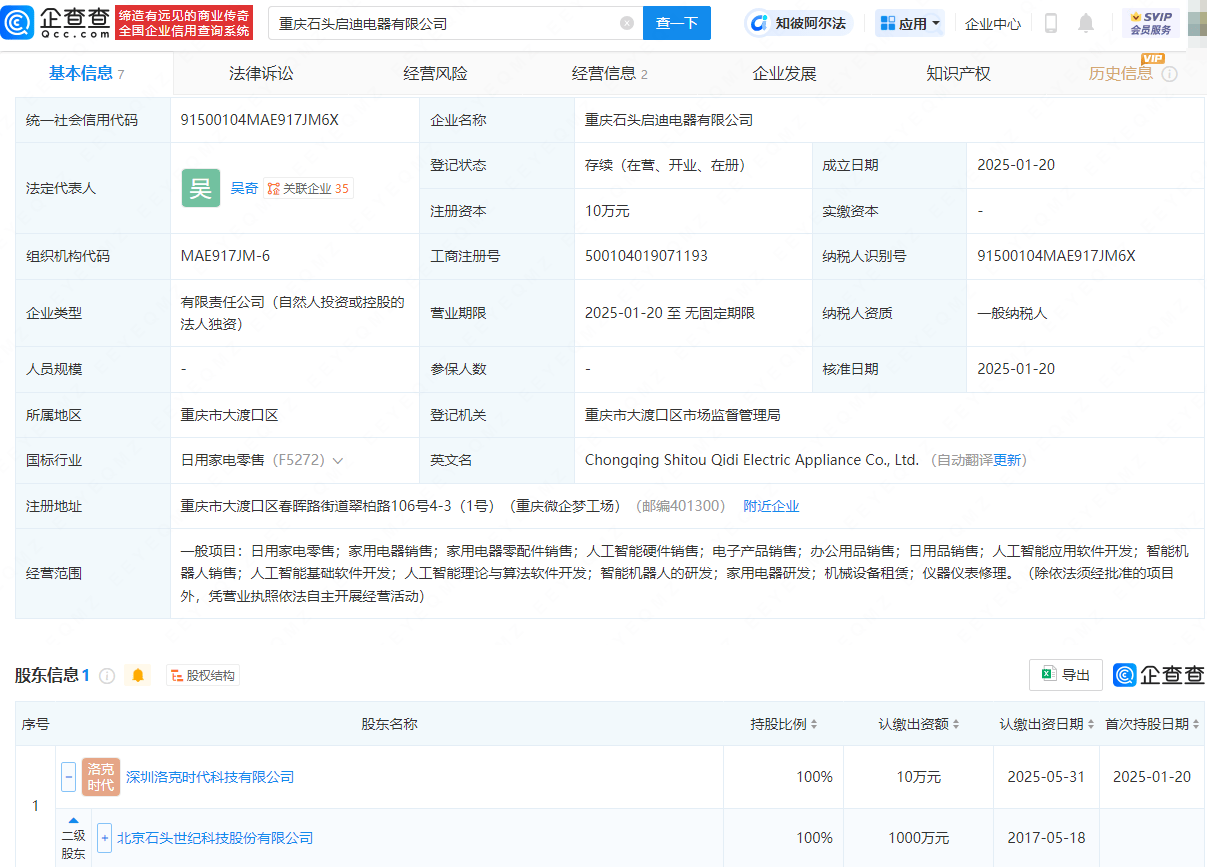View 历史信息 with the VIP badge
This screenshot has width=1207, height=867.
pyautogui.click(x=1124, y=74)
